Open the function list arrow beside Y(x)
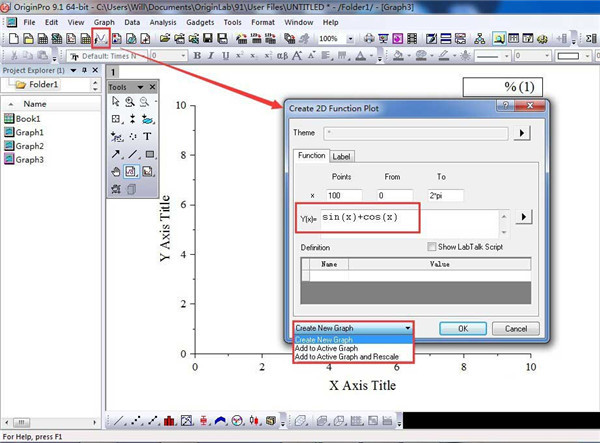Screen dimensions: 600x443 [x=522, y=217]
